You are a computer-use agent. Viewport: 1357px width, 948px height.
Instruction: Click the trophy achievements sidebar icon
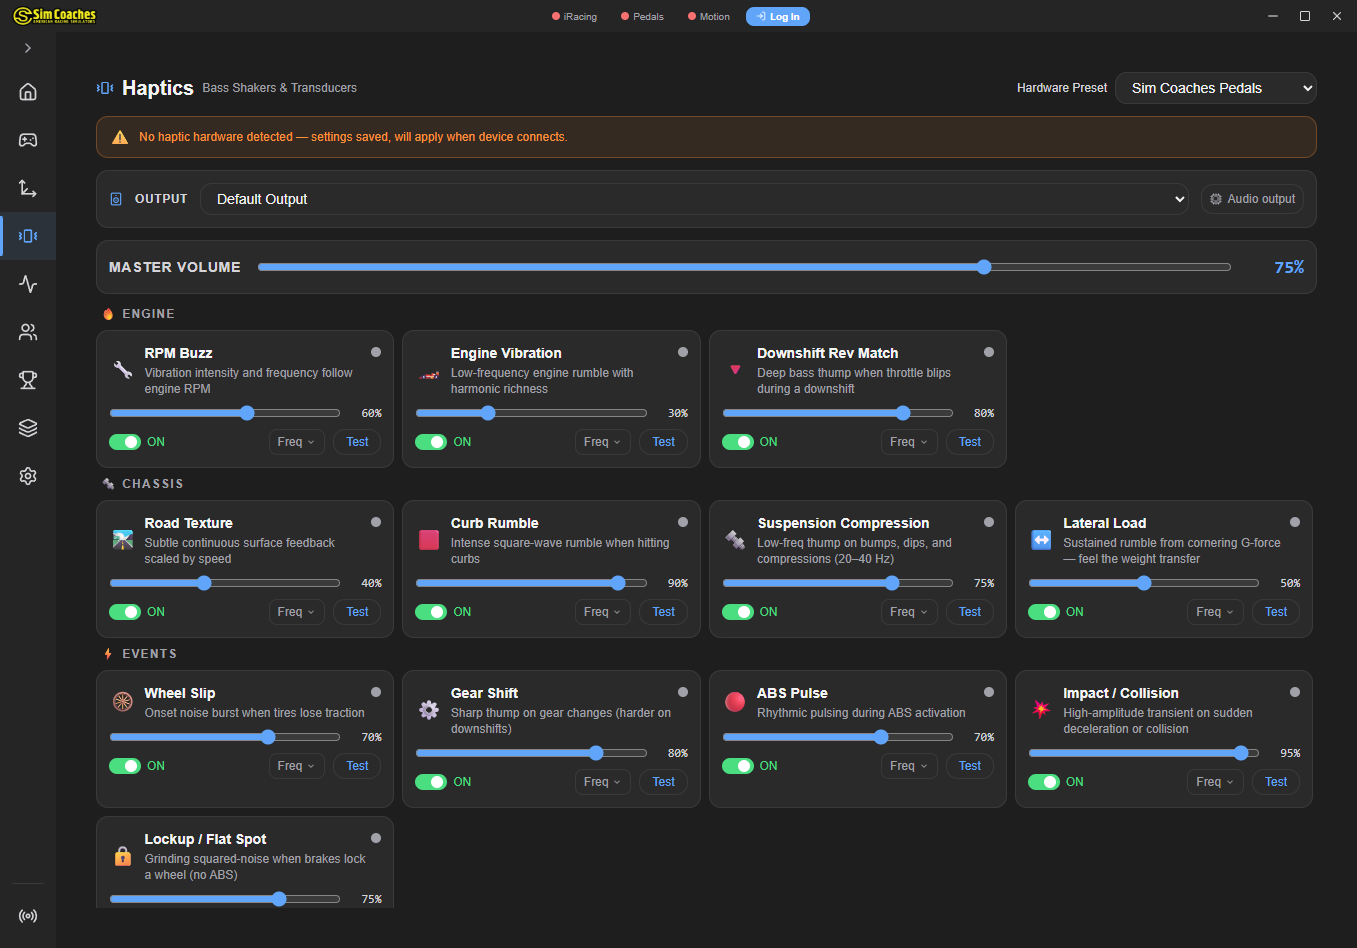point(27,380)
